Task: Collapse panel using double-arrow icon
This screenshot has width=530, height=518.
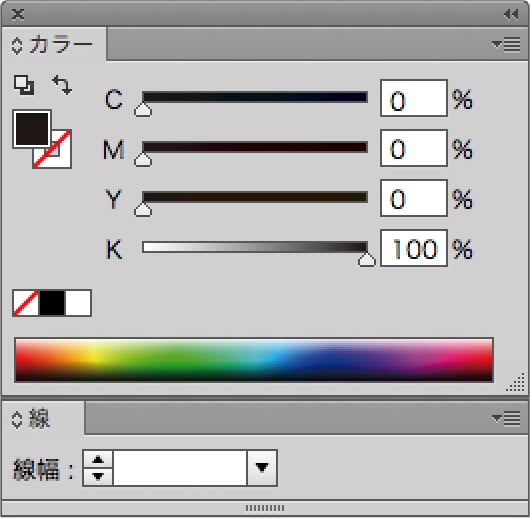Action: click(x=511, y=14)
